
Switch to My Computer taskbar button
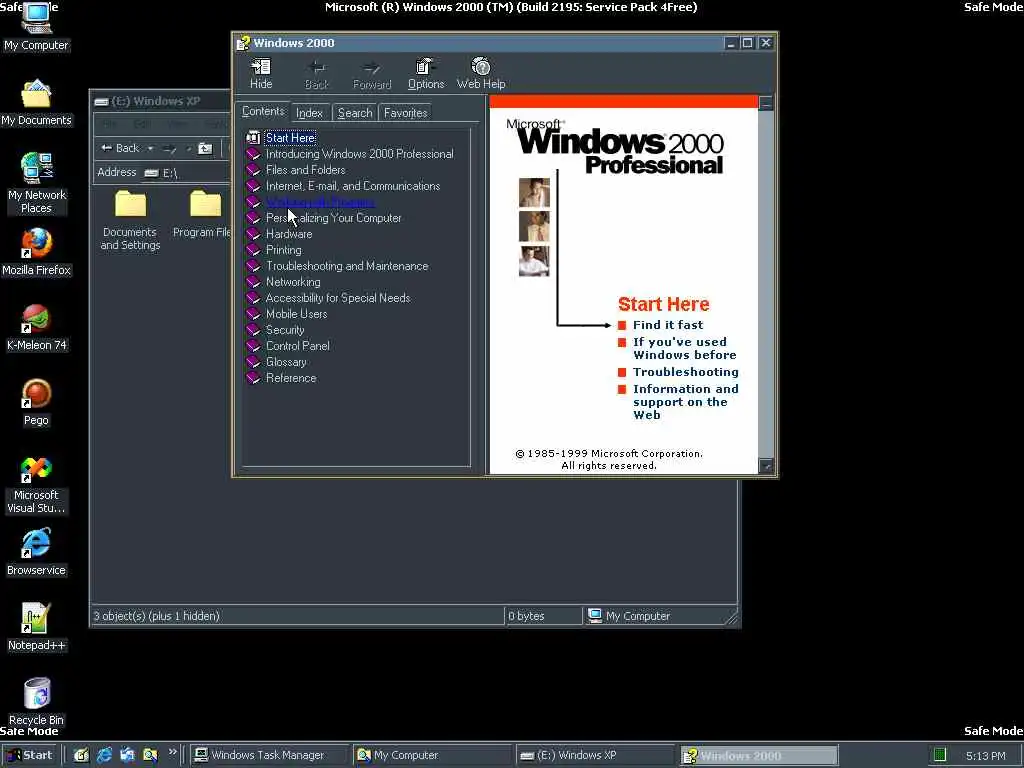[431, 755]
